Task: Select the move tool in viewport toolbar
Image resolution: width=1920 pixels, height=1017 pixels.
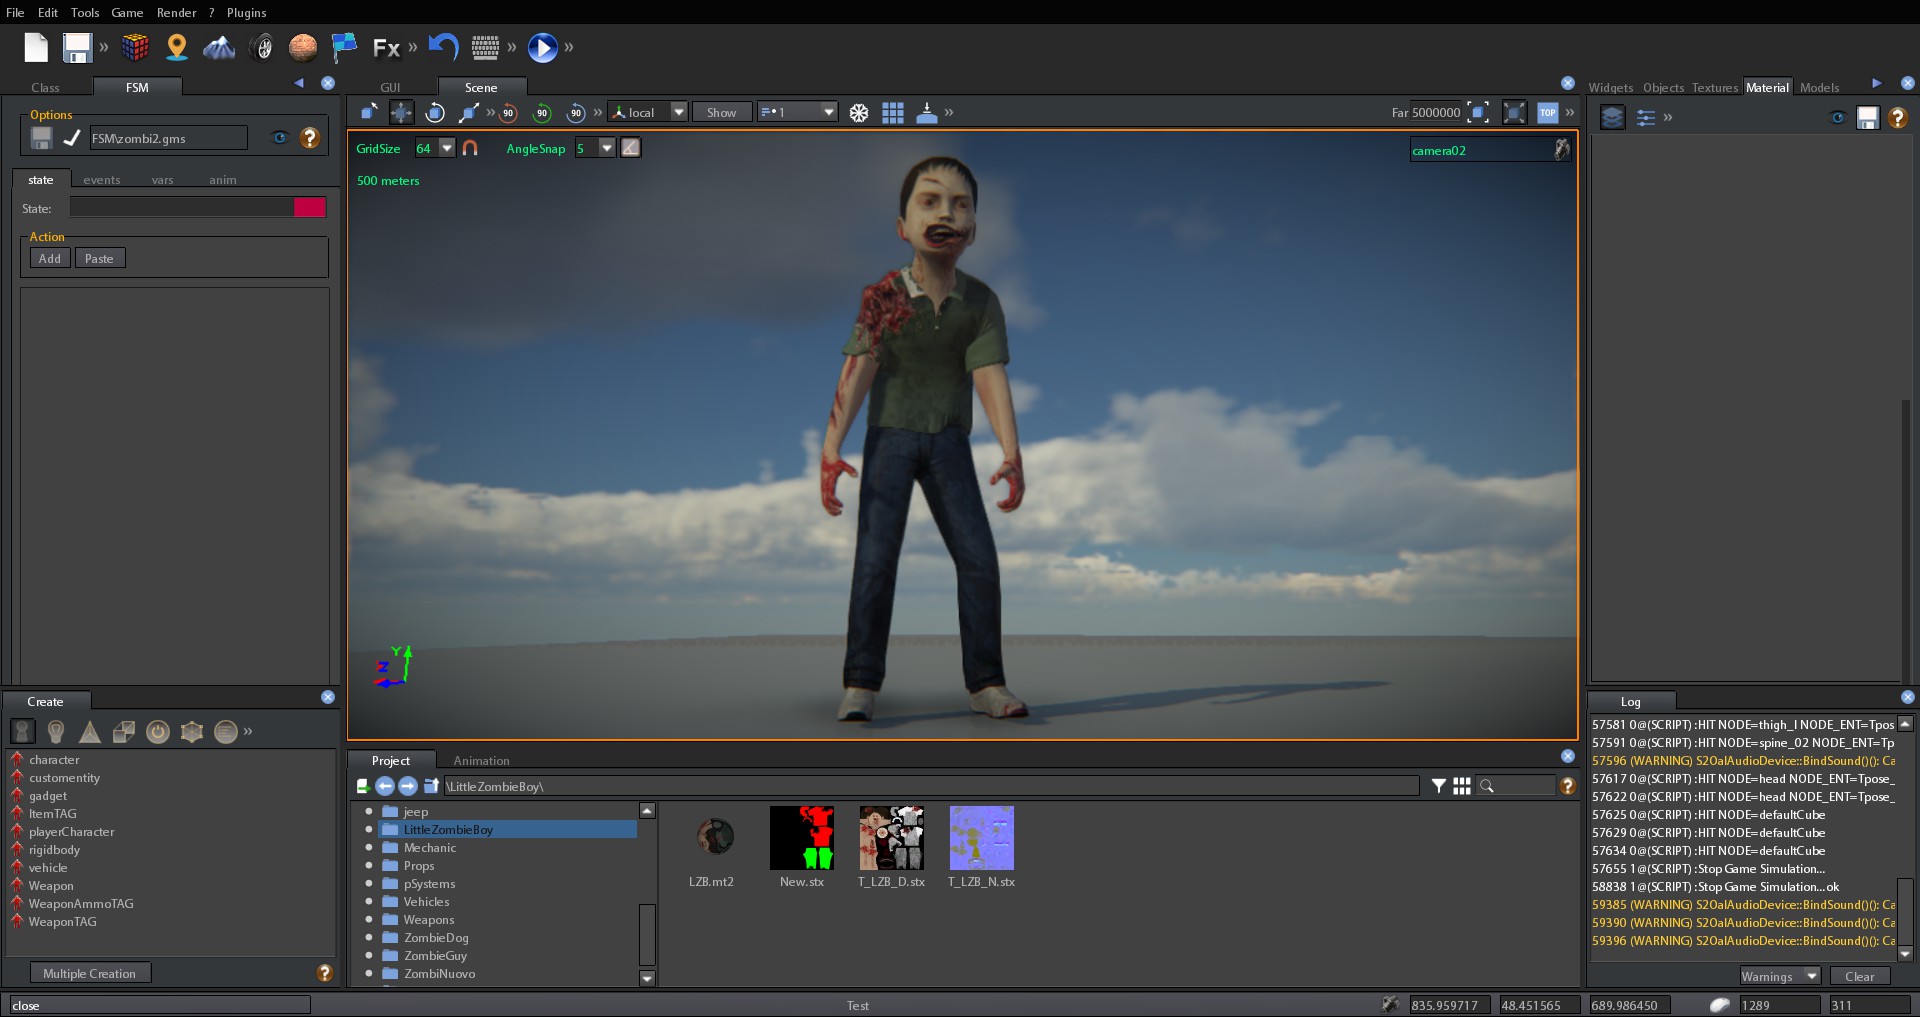Action: coord(401,112)
